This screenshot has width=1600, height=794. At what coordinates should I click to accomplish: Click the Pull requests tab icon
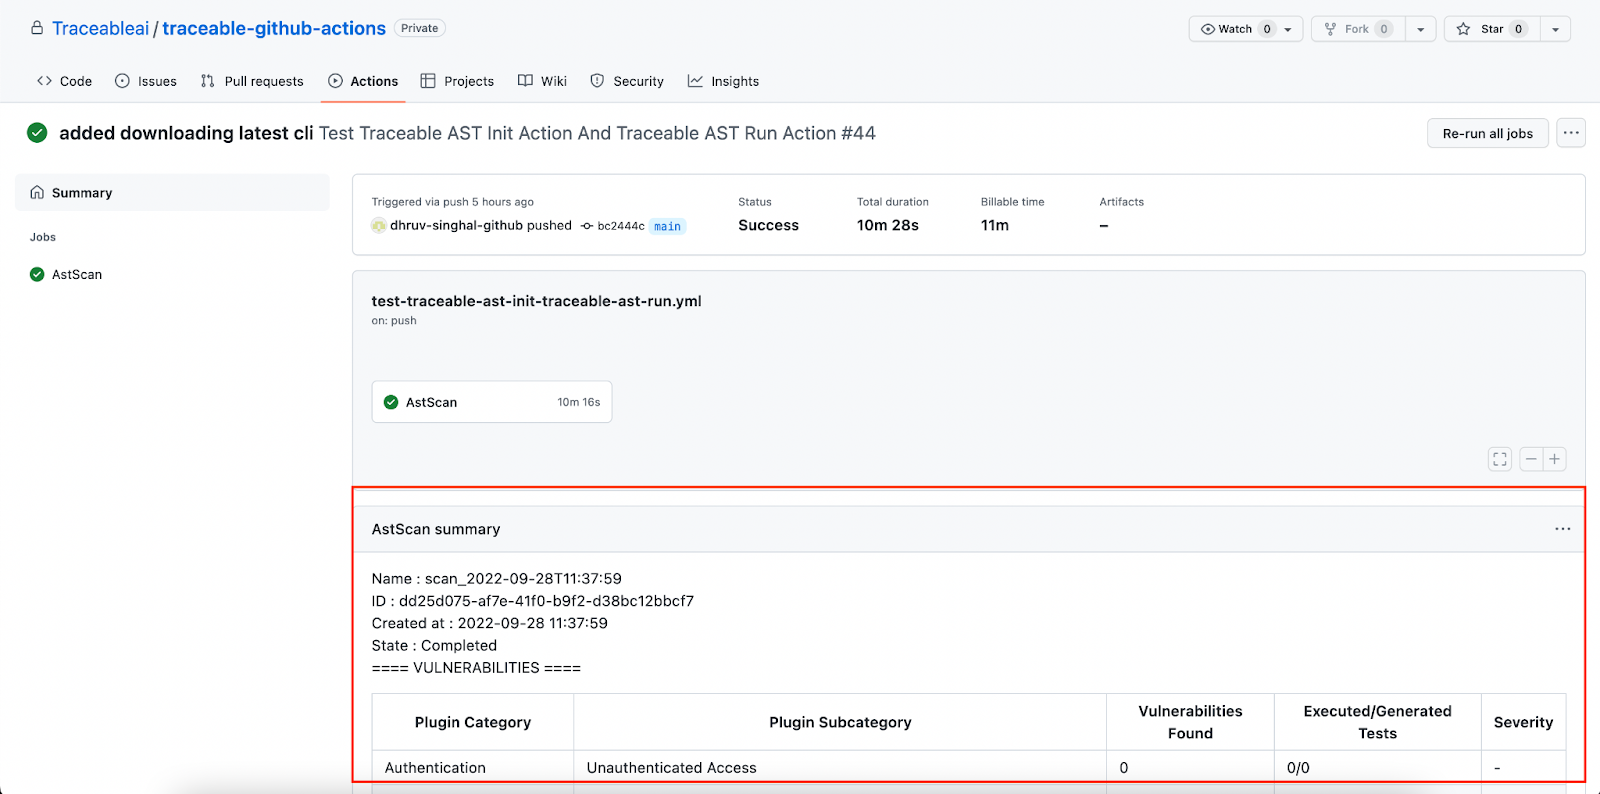tap(207, 81)
